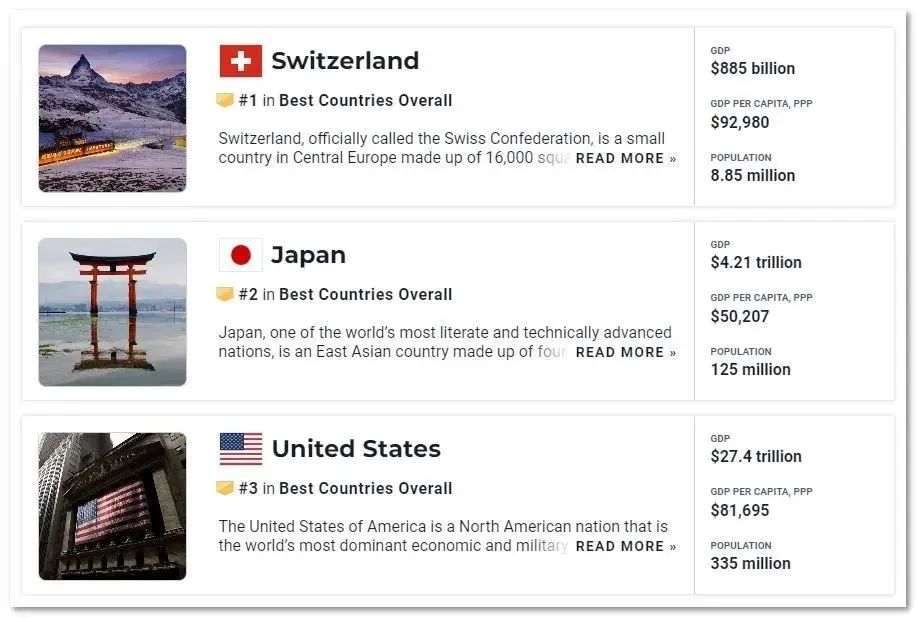Click the gold ranking badge beside #1
The height and width of the screenshot is (618, 917).
(x=225, y=100)
